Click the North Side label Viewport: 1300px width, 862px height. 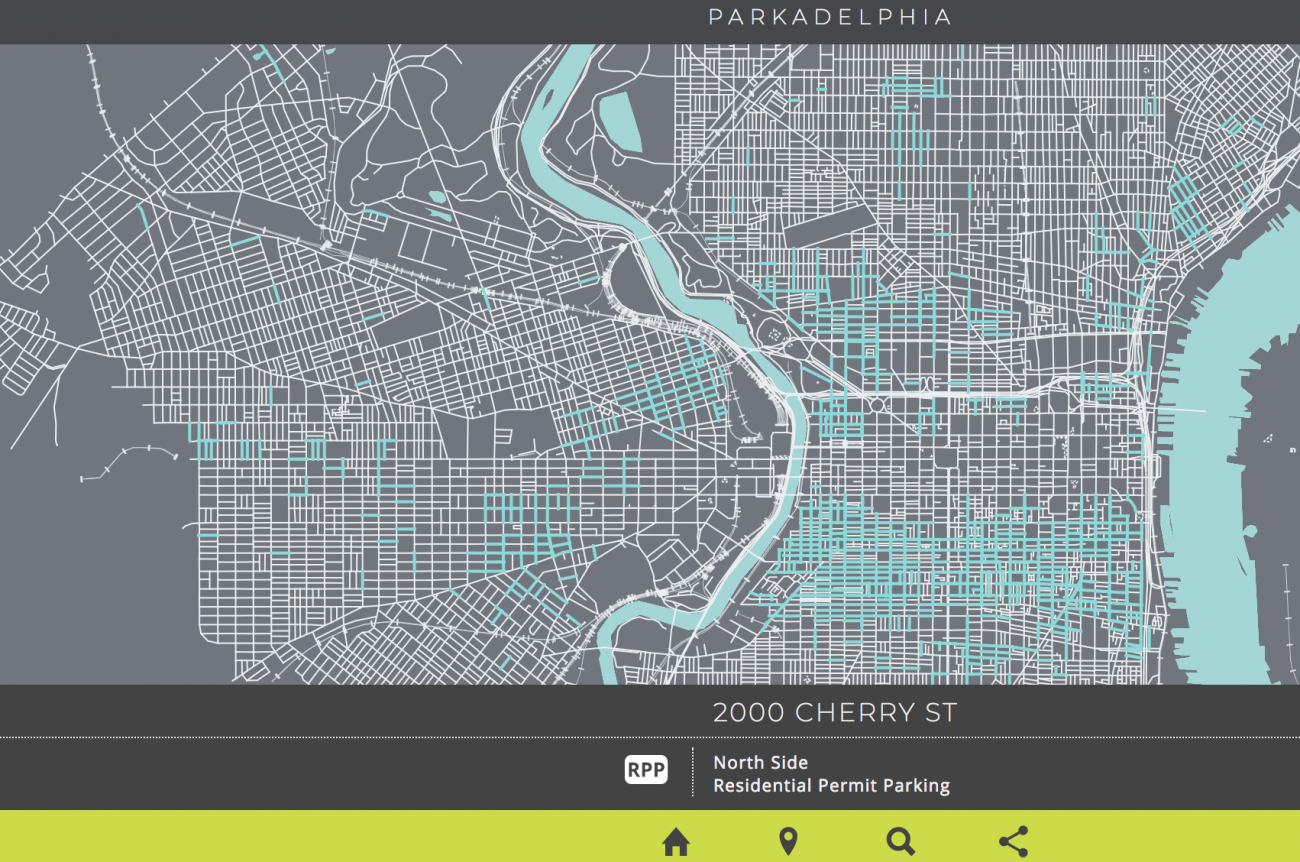coord(760,762)
